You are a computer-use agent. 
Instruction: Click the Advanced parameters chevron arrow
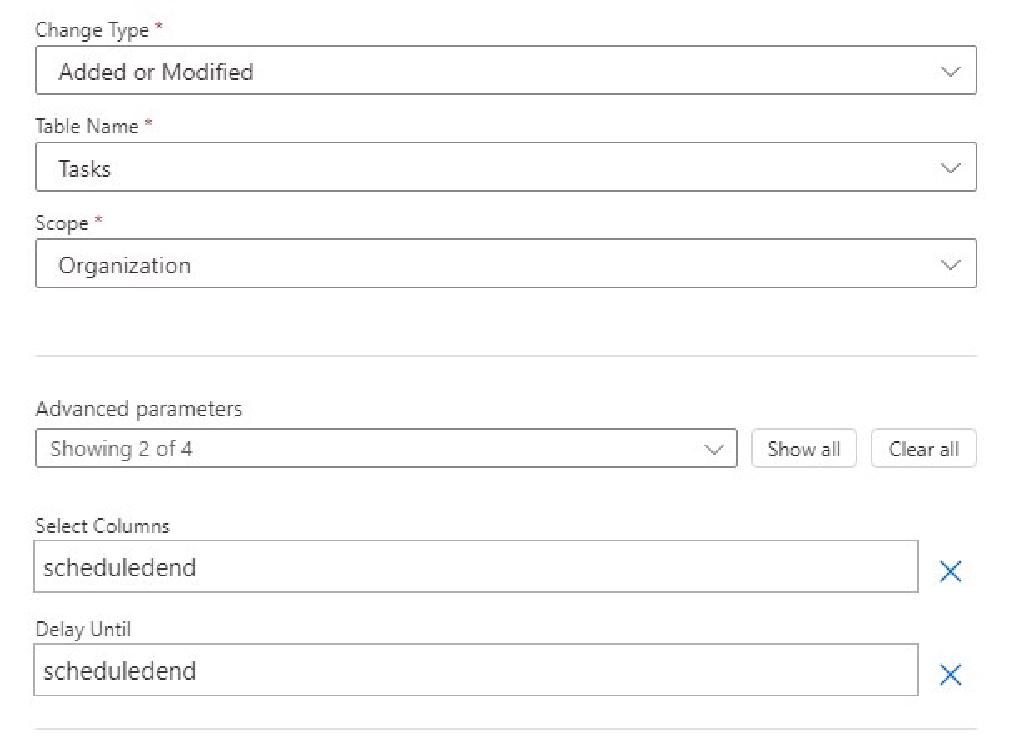click(713, 449)
